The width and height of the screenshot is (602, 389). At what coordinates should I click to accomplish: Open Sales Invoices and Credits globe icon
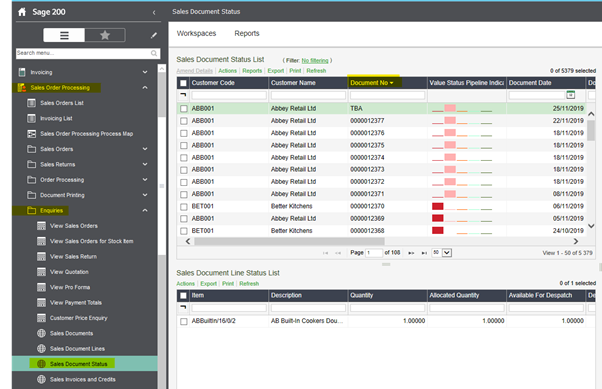41,379
